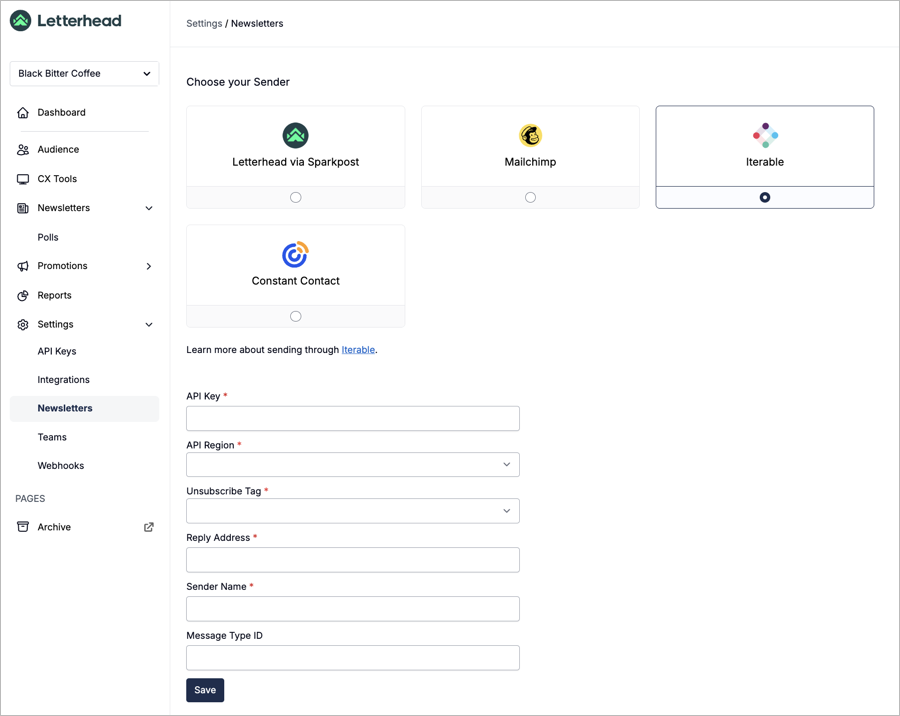
Task: Click the 'Choose your Sender' heading
Action: (238, 82)
